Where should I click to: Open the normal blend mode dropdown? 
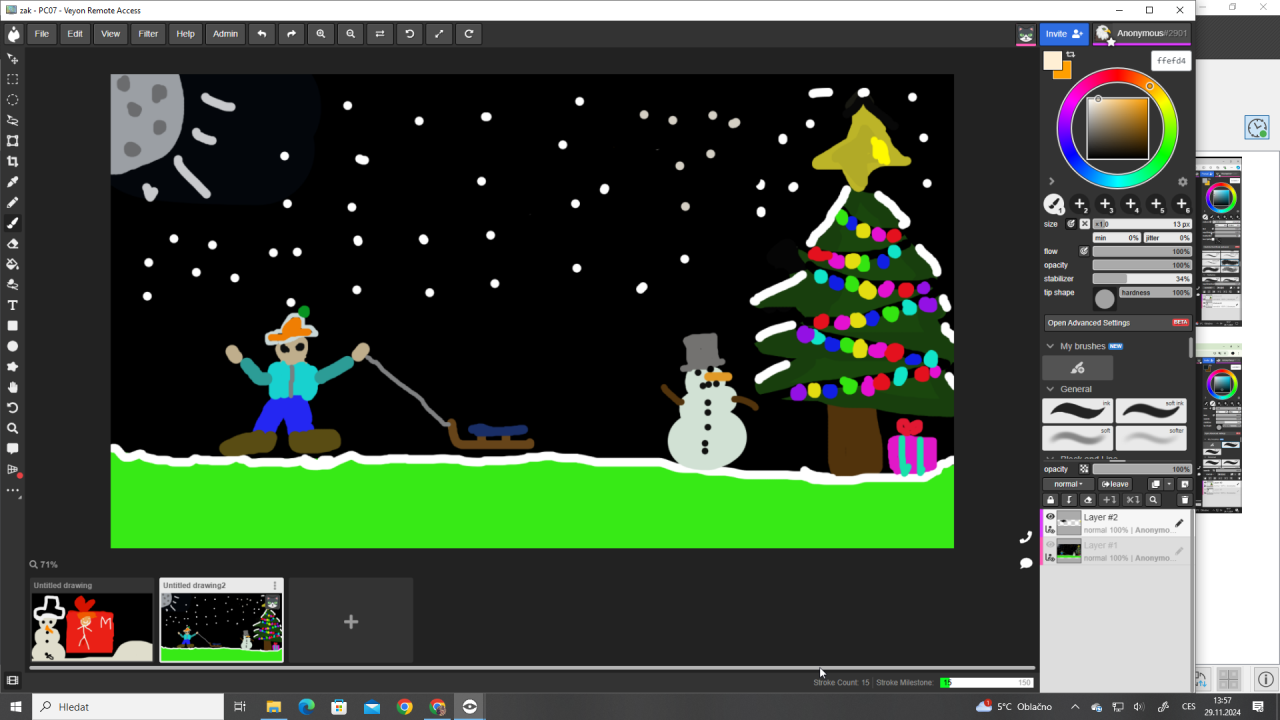[x=1068, y=484]
